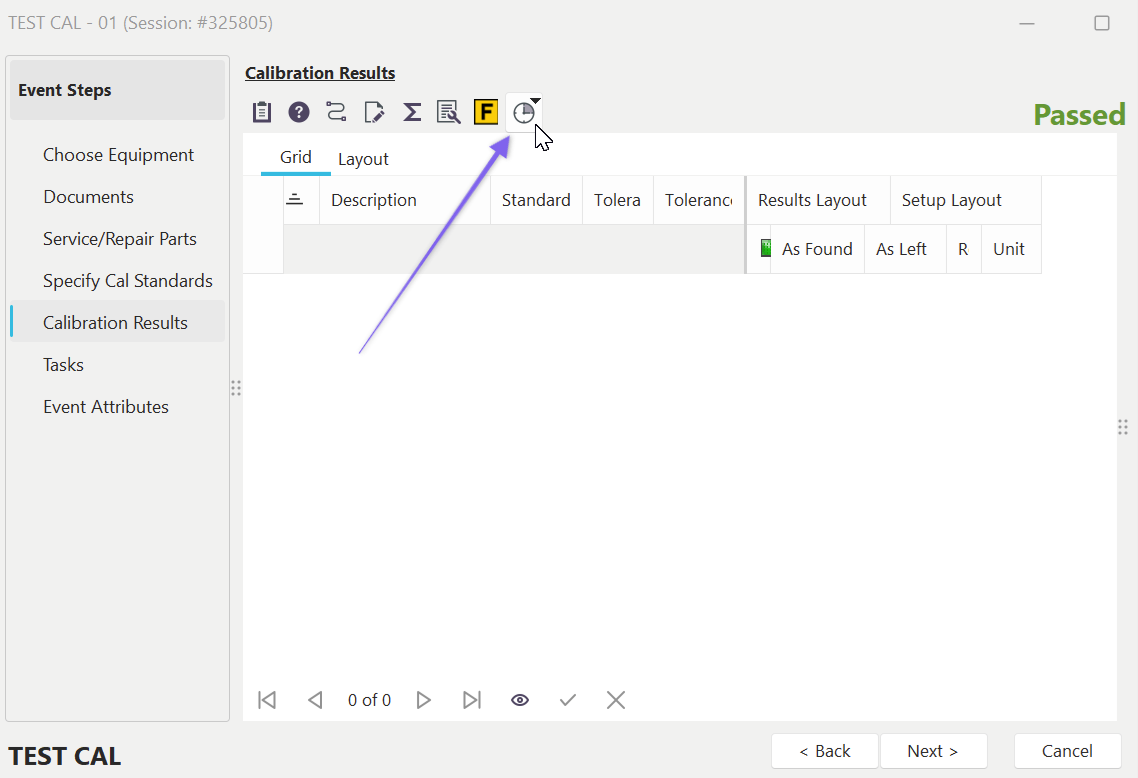
Task: Click the route path toolbar icon
Action: pos(336,112)
